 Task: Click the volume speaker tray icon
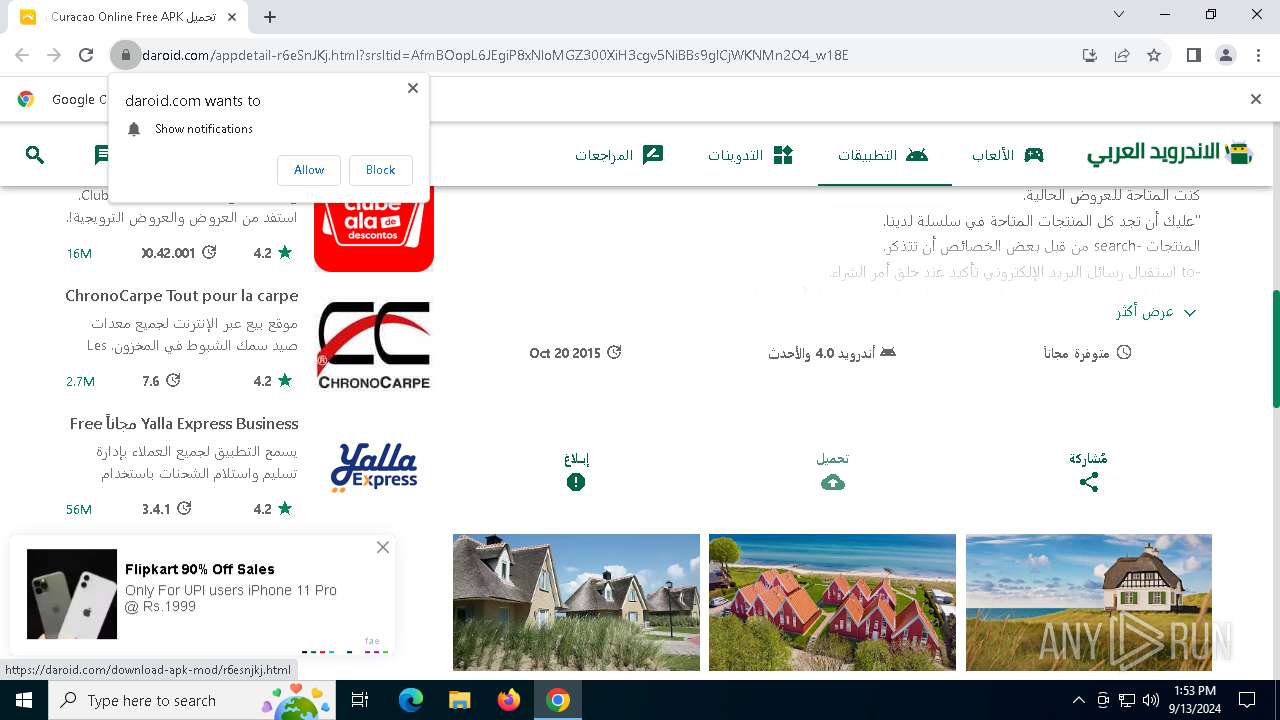pos(1151,700)
